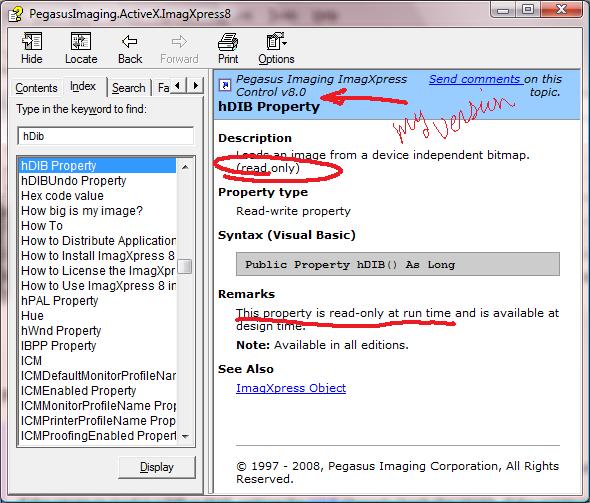Click the index list scroll down arrow
Viewport: 590px width, 503px height.
(x=185, y=436)
